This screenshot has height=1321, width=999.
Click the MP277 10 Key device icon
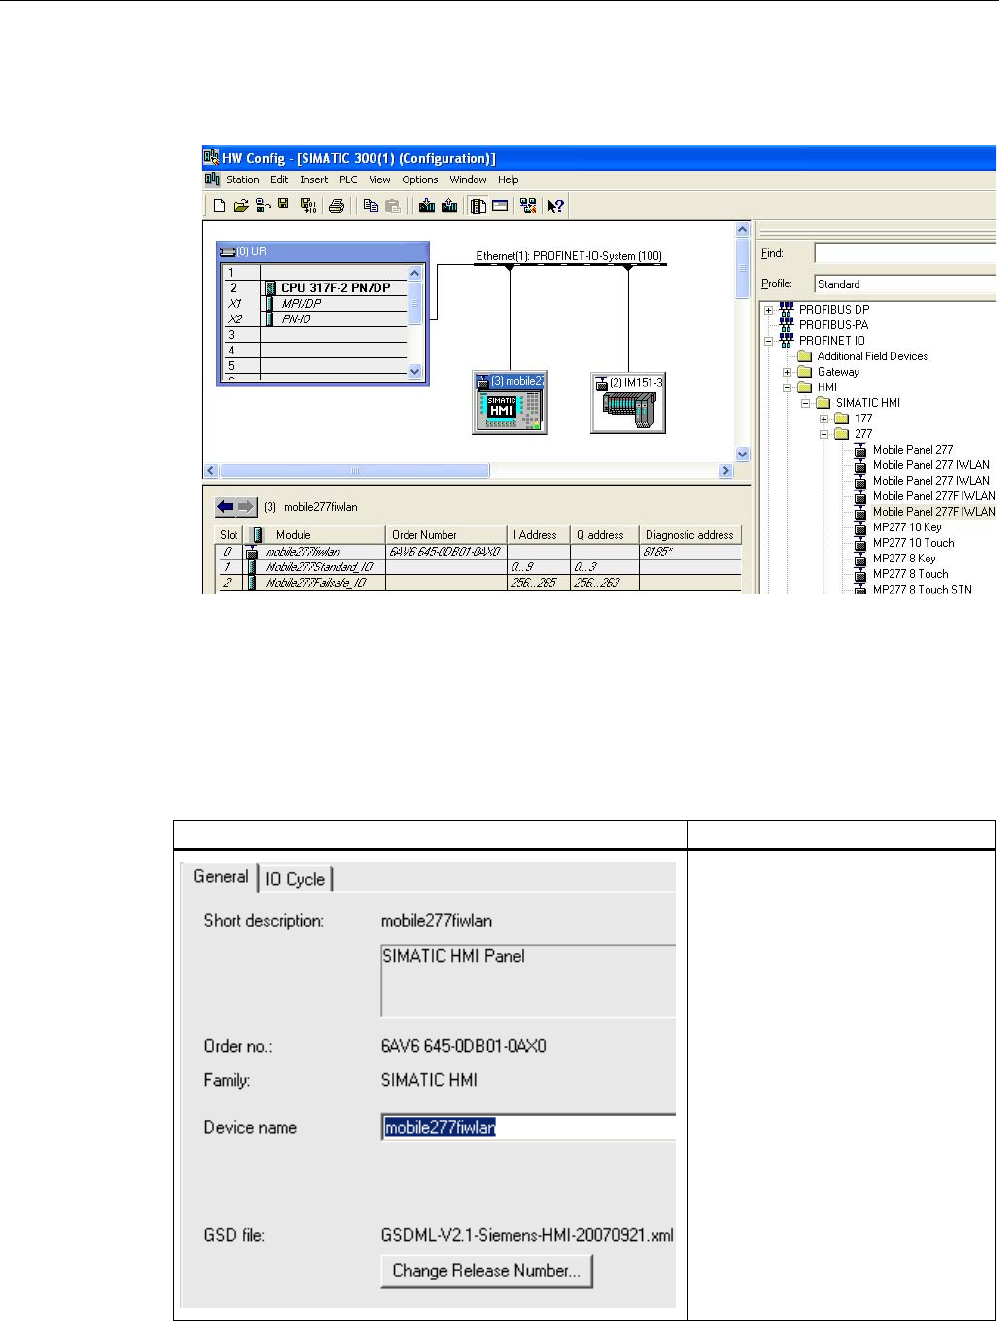click(x=861, y=527)
